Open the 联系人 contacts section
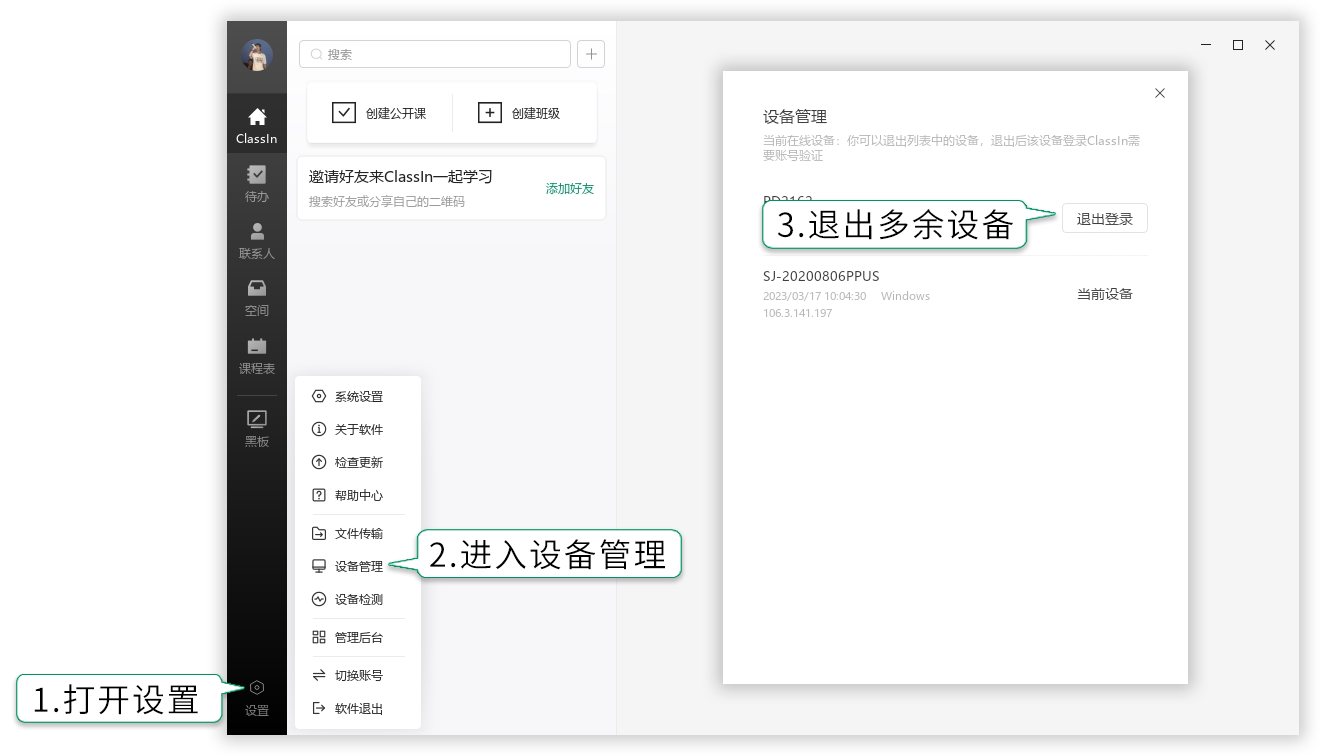The image size is (1320, 756). pyautogui.click(x=257, y=241)
